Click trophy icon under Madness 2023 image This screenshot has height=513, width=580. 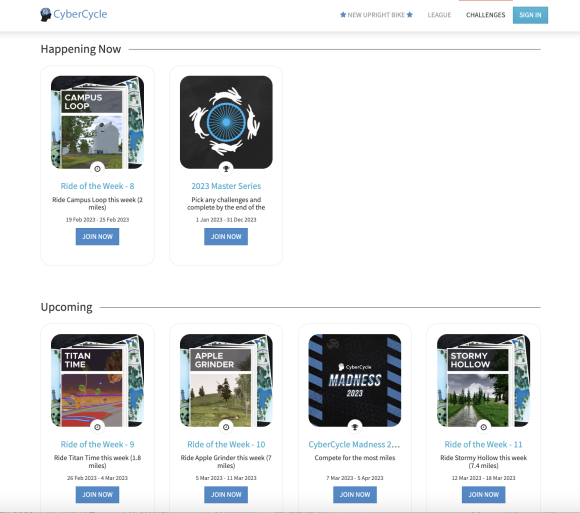click(355, 427)
